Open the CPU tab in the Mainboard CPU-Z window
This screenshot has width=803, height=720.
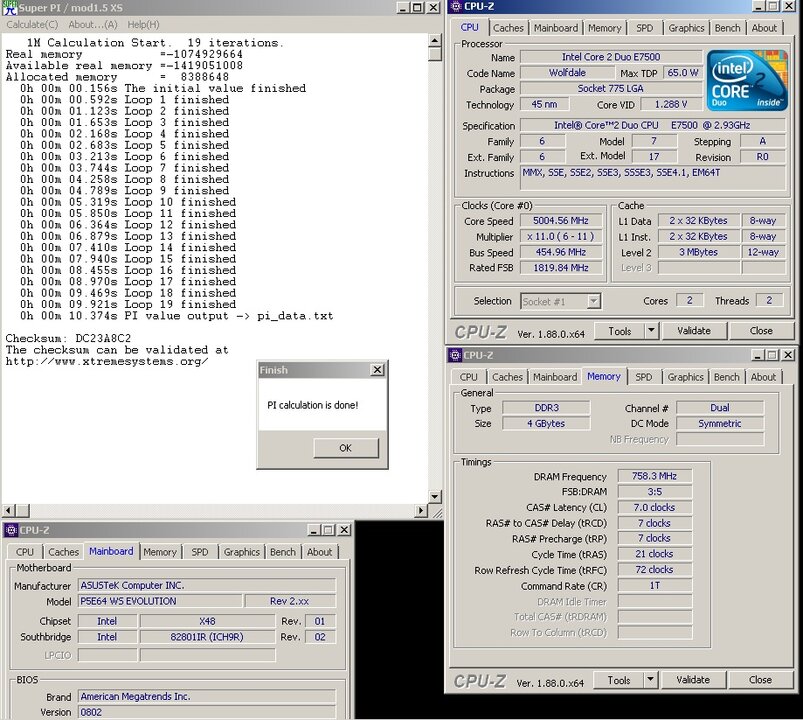pyautogui.click(x=25, y=553)
